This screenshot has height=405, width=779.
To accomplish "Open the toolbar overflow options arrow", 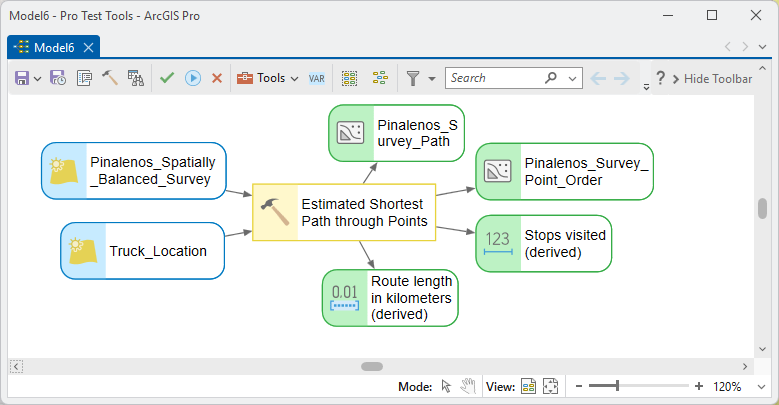I will pyautogui.click(x=646, y=86).
